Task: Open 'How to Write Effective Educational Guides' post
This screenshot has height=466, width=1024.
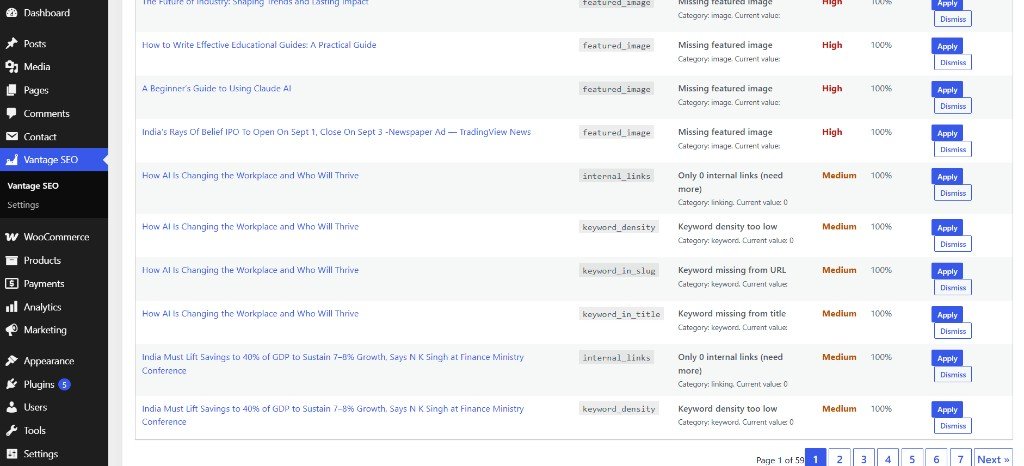Action: point(259,45)
